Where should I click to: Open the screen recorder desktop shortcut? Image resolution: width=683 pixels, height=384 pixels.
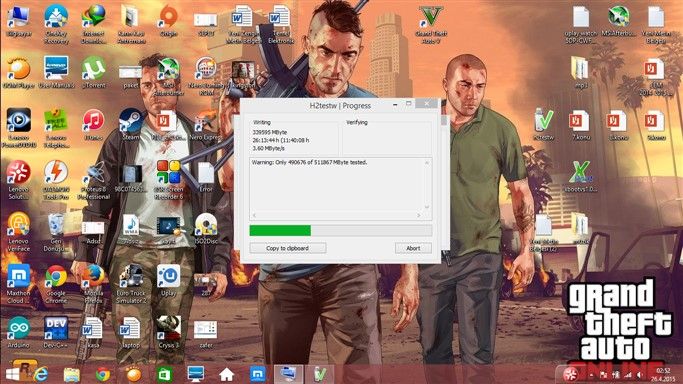169,180
